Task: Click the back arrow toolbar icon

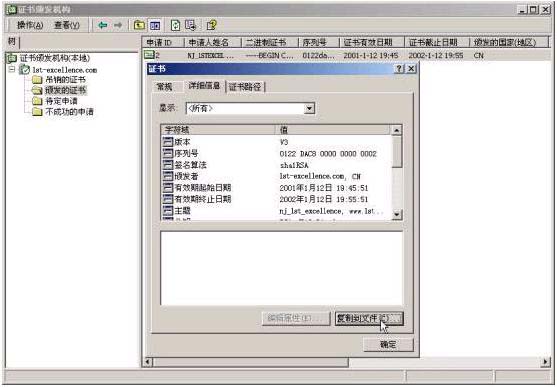Action: 103,25
